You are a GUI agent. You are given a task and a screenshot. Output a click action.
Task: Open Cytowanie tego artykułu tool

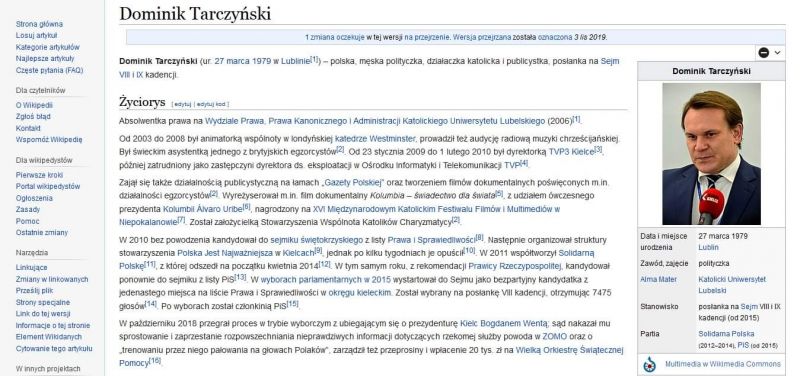coord(54,348)
